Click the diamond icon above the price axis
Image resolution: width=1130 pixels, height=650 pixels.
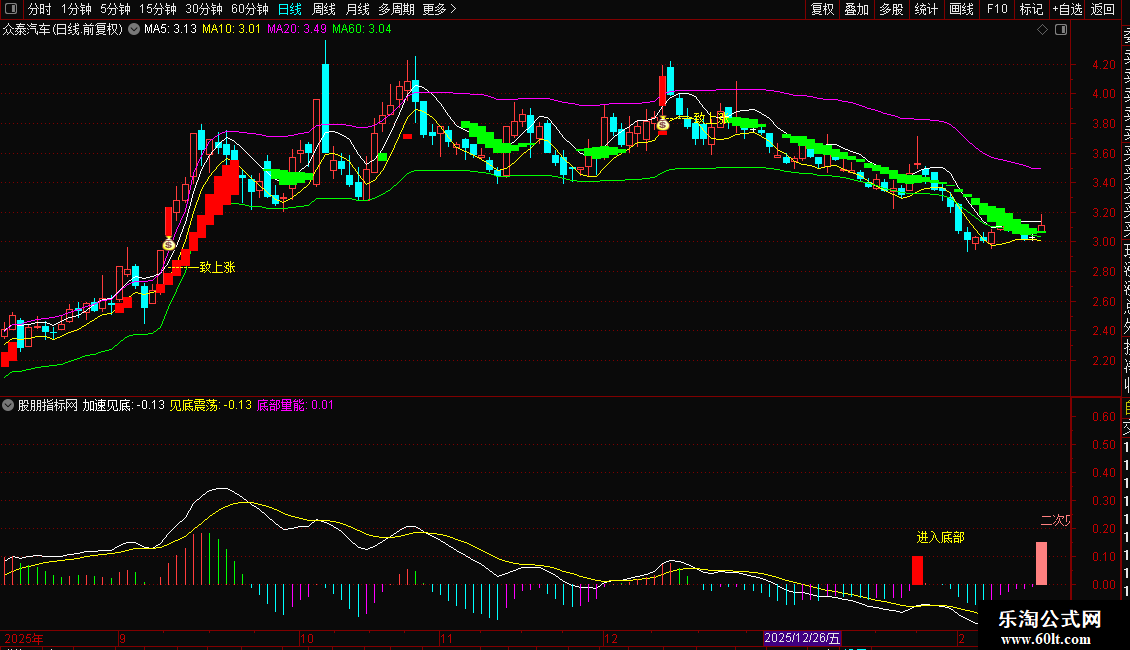(x=1043, y=30)
